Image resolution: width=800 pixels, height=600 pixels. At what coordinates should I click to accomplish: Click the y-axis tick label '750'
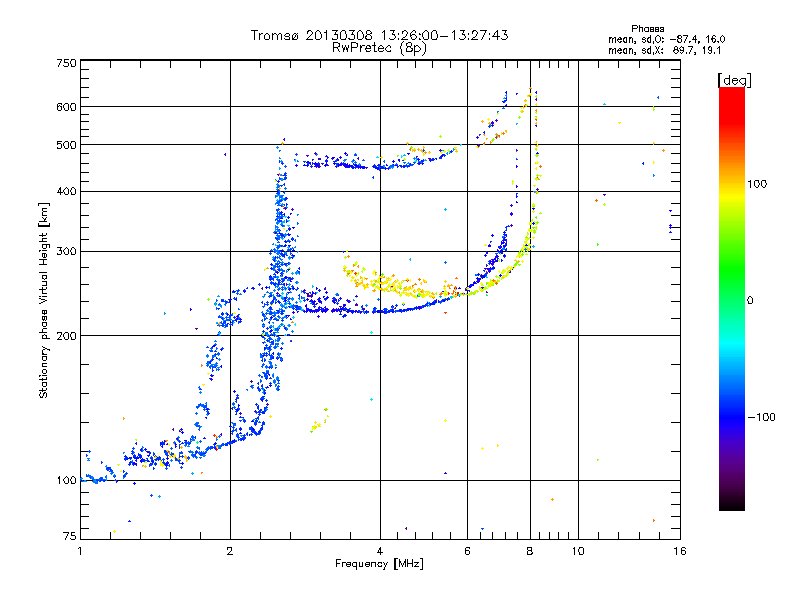66,63
